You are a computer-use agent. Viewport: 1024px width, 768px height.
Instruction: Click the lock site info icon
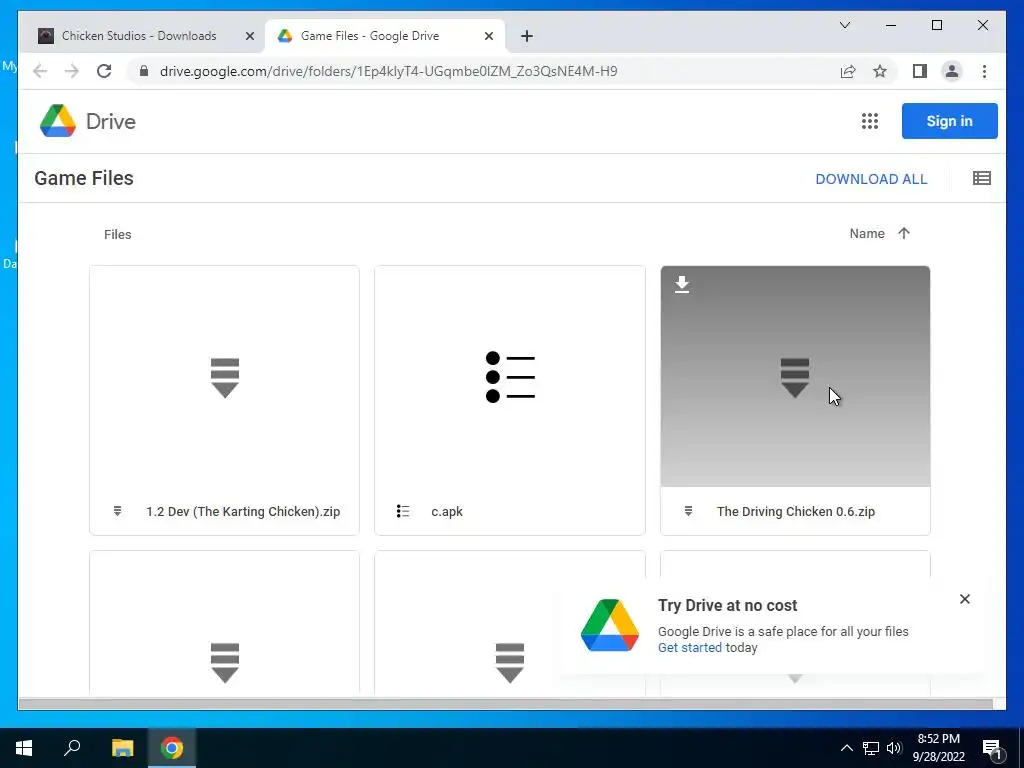point(144,71)
